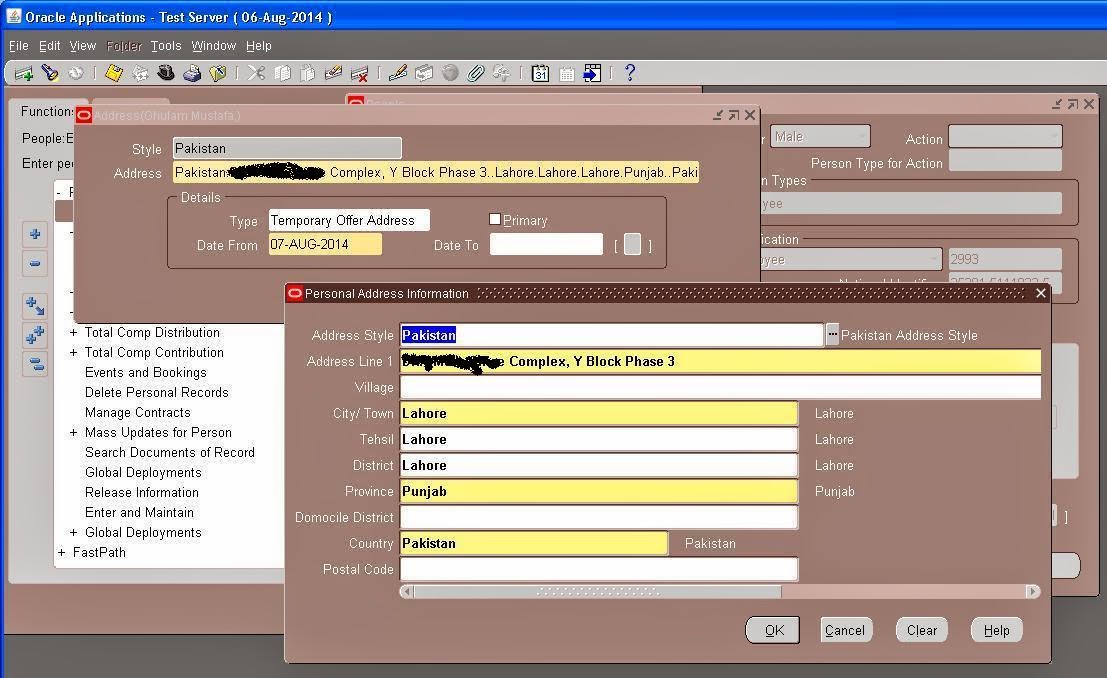Expand the Total Comp Distribution tree node
Viewport: 1107px width, 678px height.
(71, 332)
